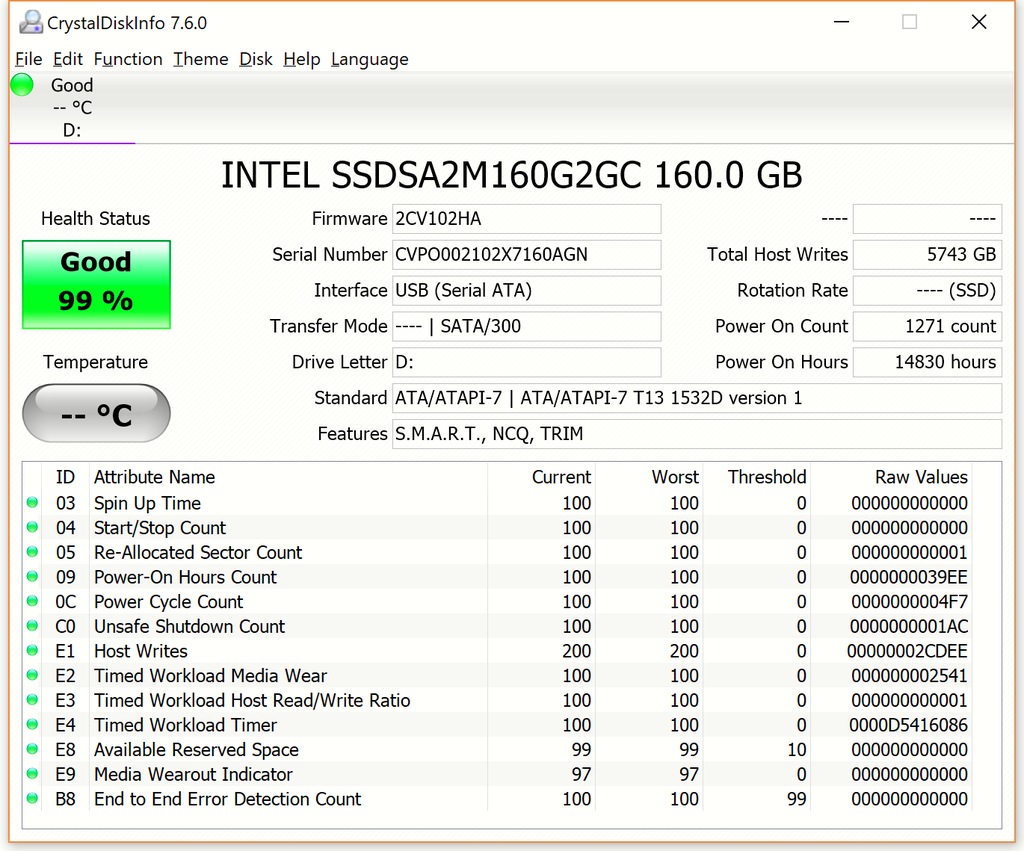Image resolution: width=1024 pixels, height=851 pixels.
Task: Click the Features field S.M.A.R.T., NCQ, TRIM
Action: pyautogui.click(x=697, y=434)
